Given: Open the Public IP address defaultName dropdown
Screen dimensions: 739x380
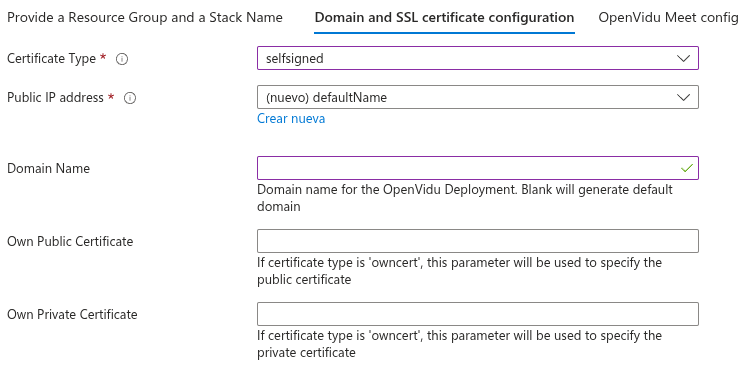Looking at the screenshot, I should point(477,97).
